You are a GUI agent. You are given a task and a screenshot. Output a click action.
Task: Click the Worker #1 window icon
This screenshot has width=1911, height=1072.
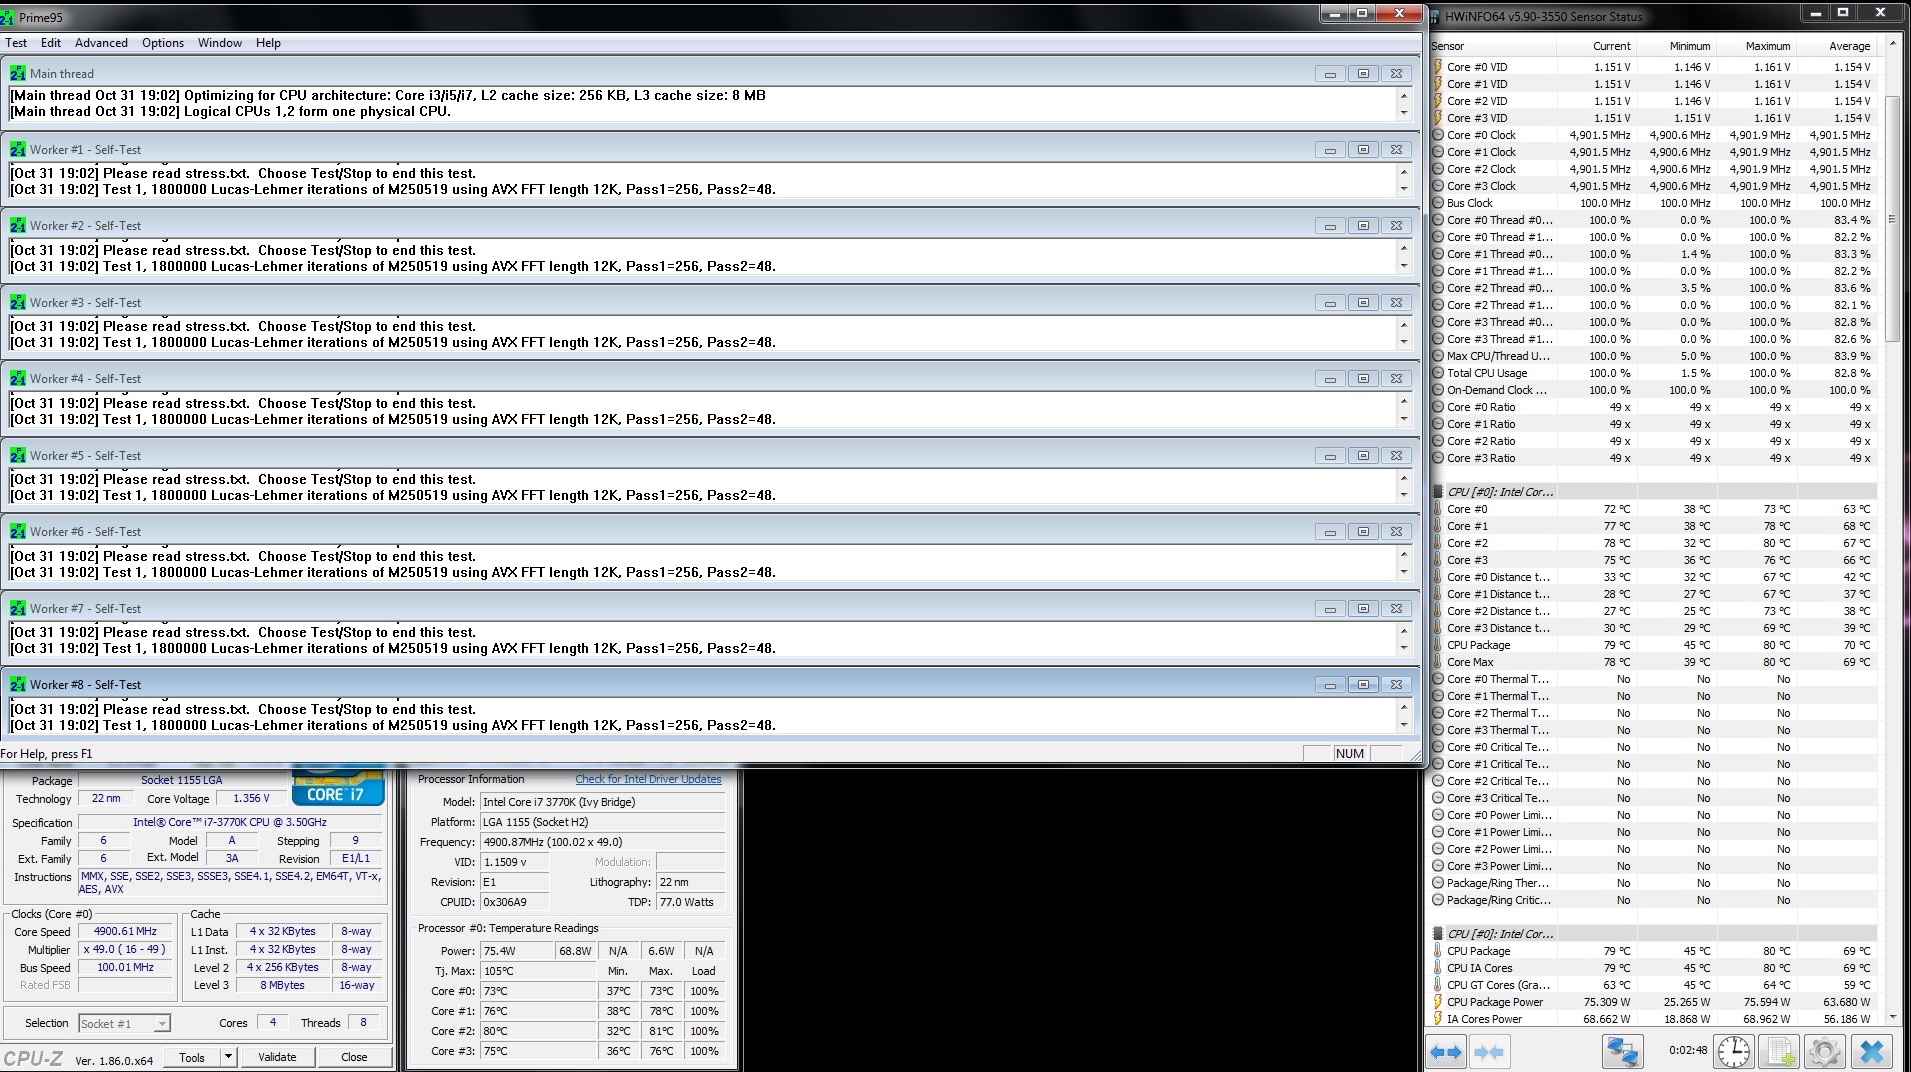click(17, 149)
